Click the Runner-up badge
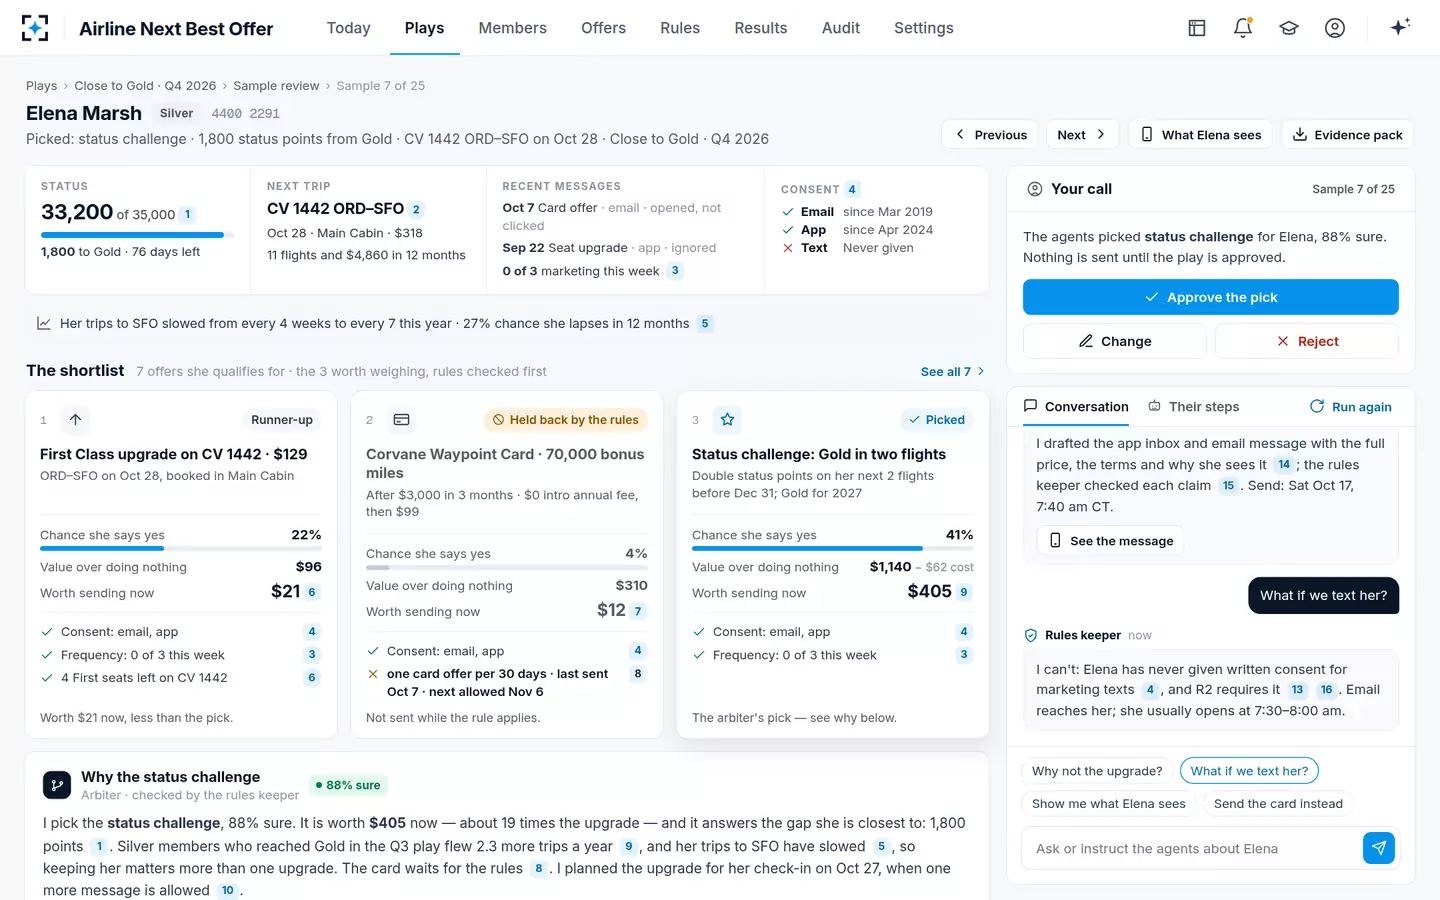Image resolution: width=1440 pixels, height=900 pixels. coord(282,420)
